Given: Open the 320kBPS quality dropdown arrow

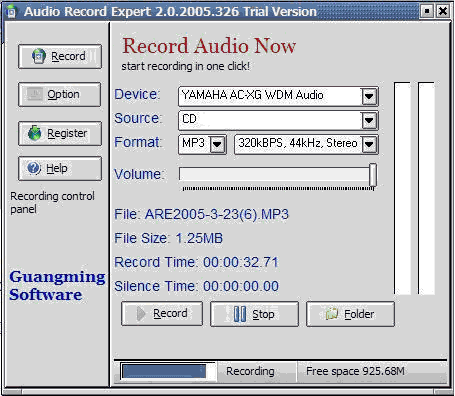Looking at the screenshot, I should (369, 144).
